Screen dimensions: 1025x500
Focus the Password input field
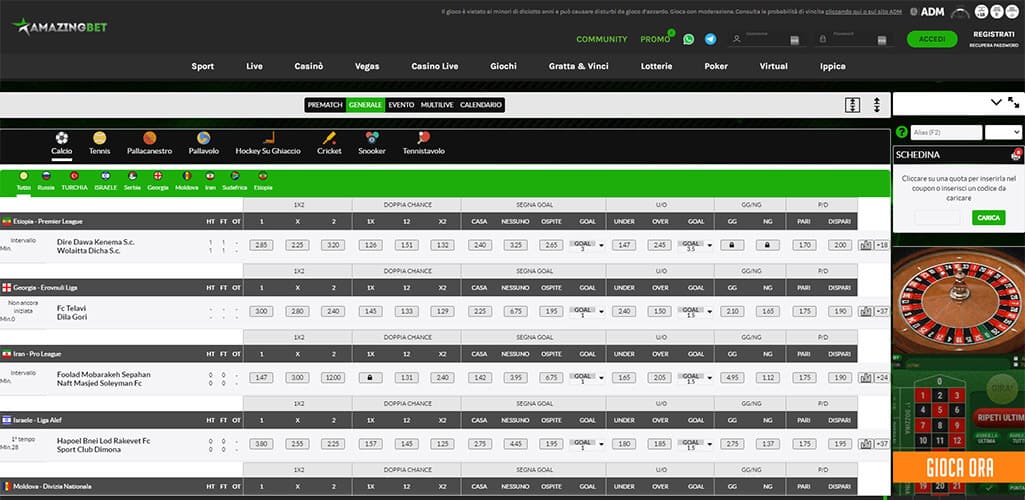[x=855, y=39]
